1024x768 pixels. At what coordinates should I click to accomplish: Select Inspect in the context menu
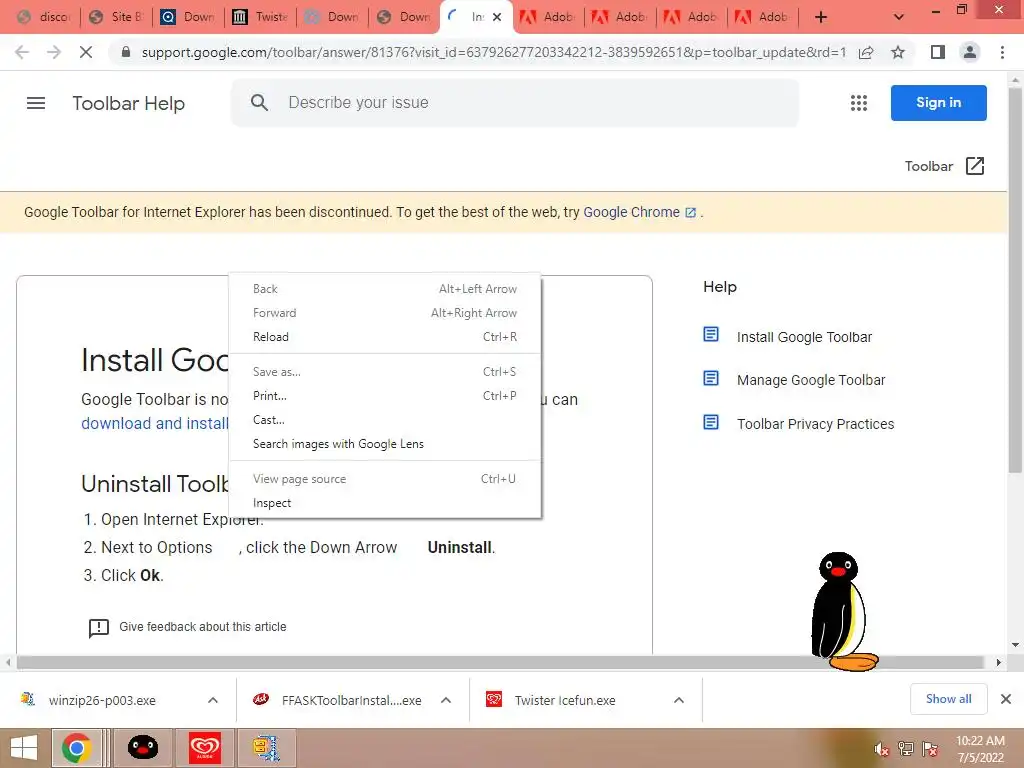pos(385,503)
